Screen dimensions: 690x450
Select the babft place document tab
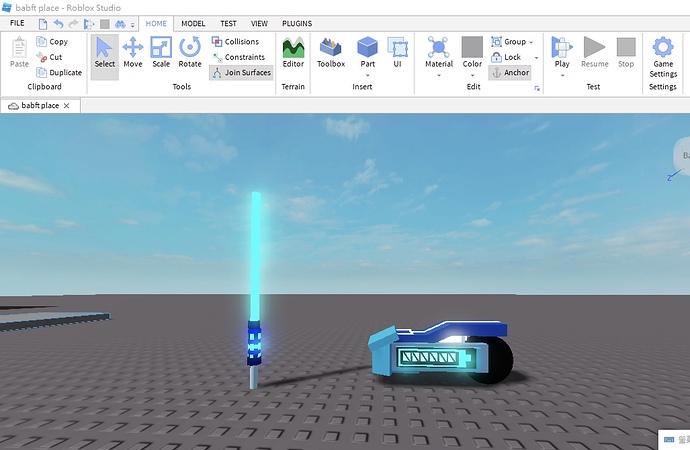(x=40, y=106)
